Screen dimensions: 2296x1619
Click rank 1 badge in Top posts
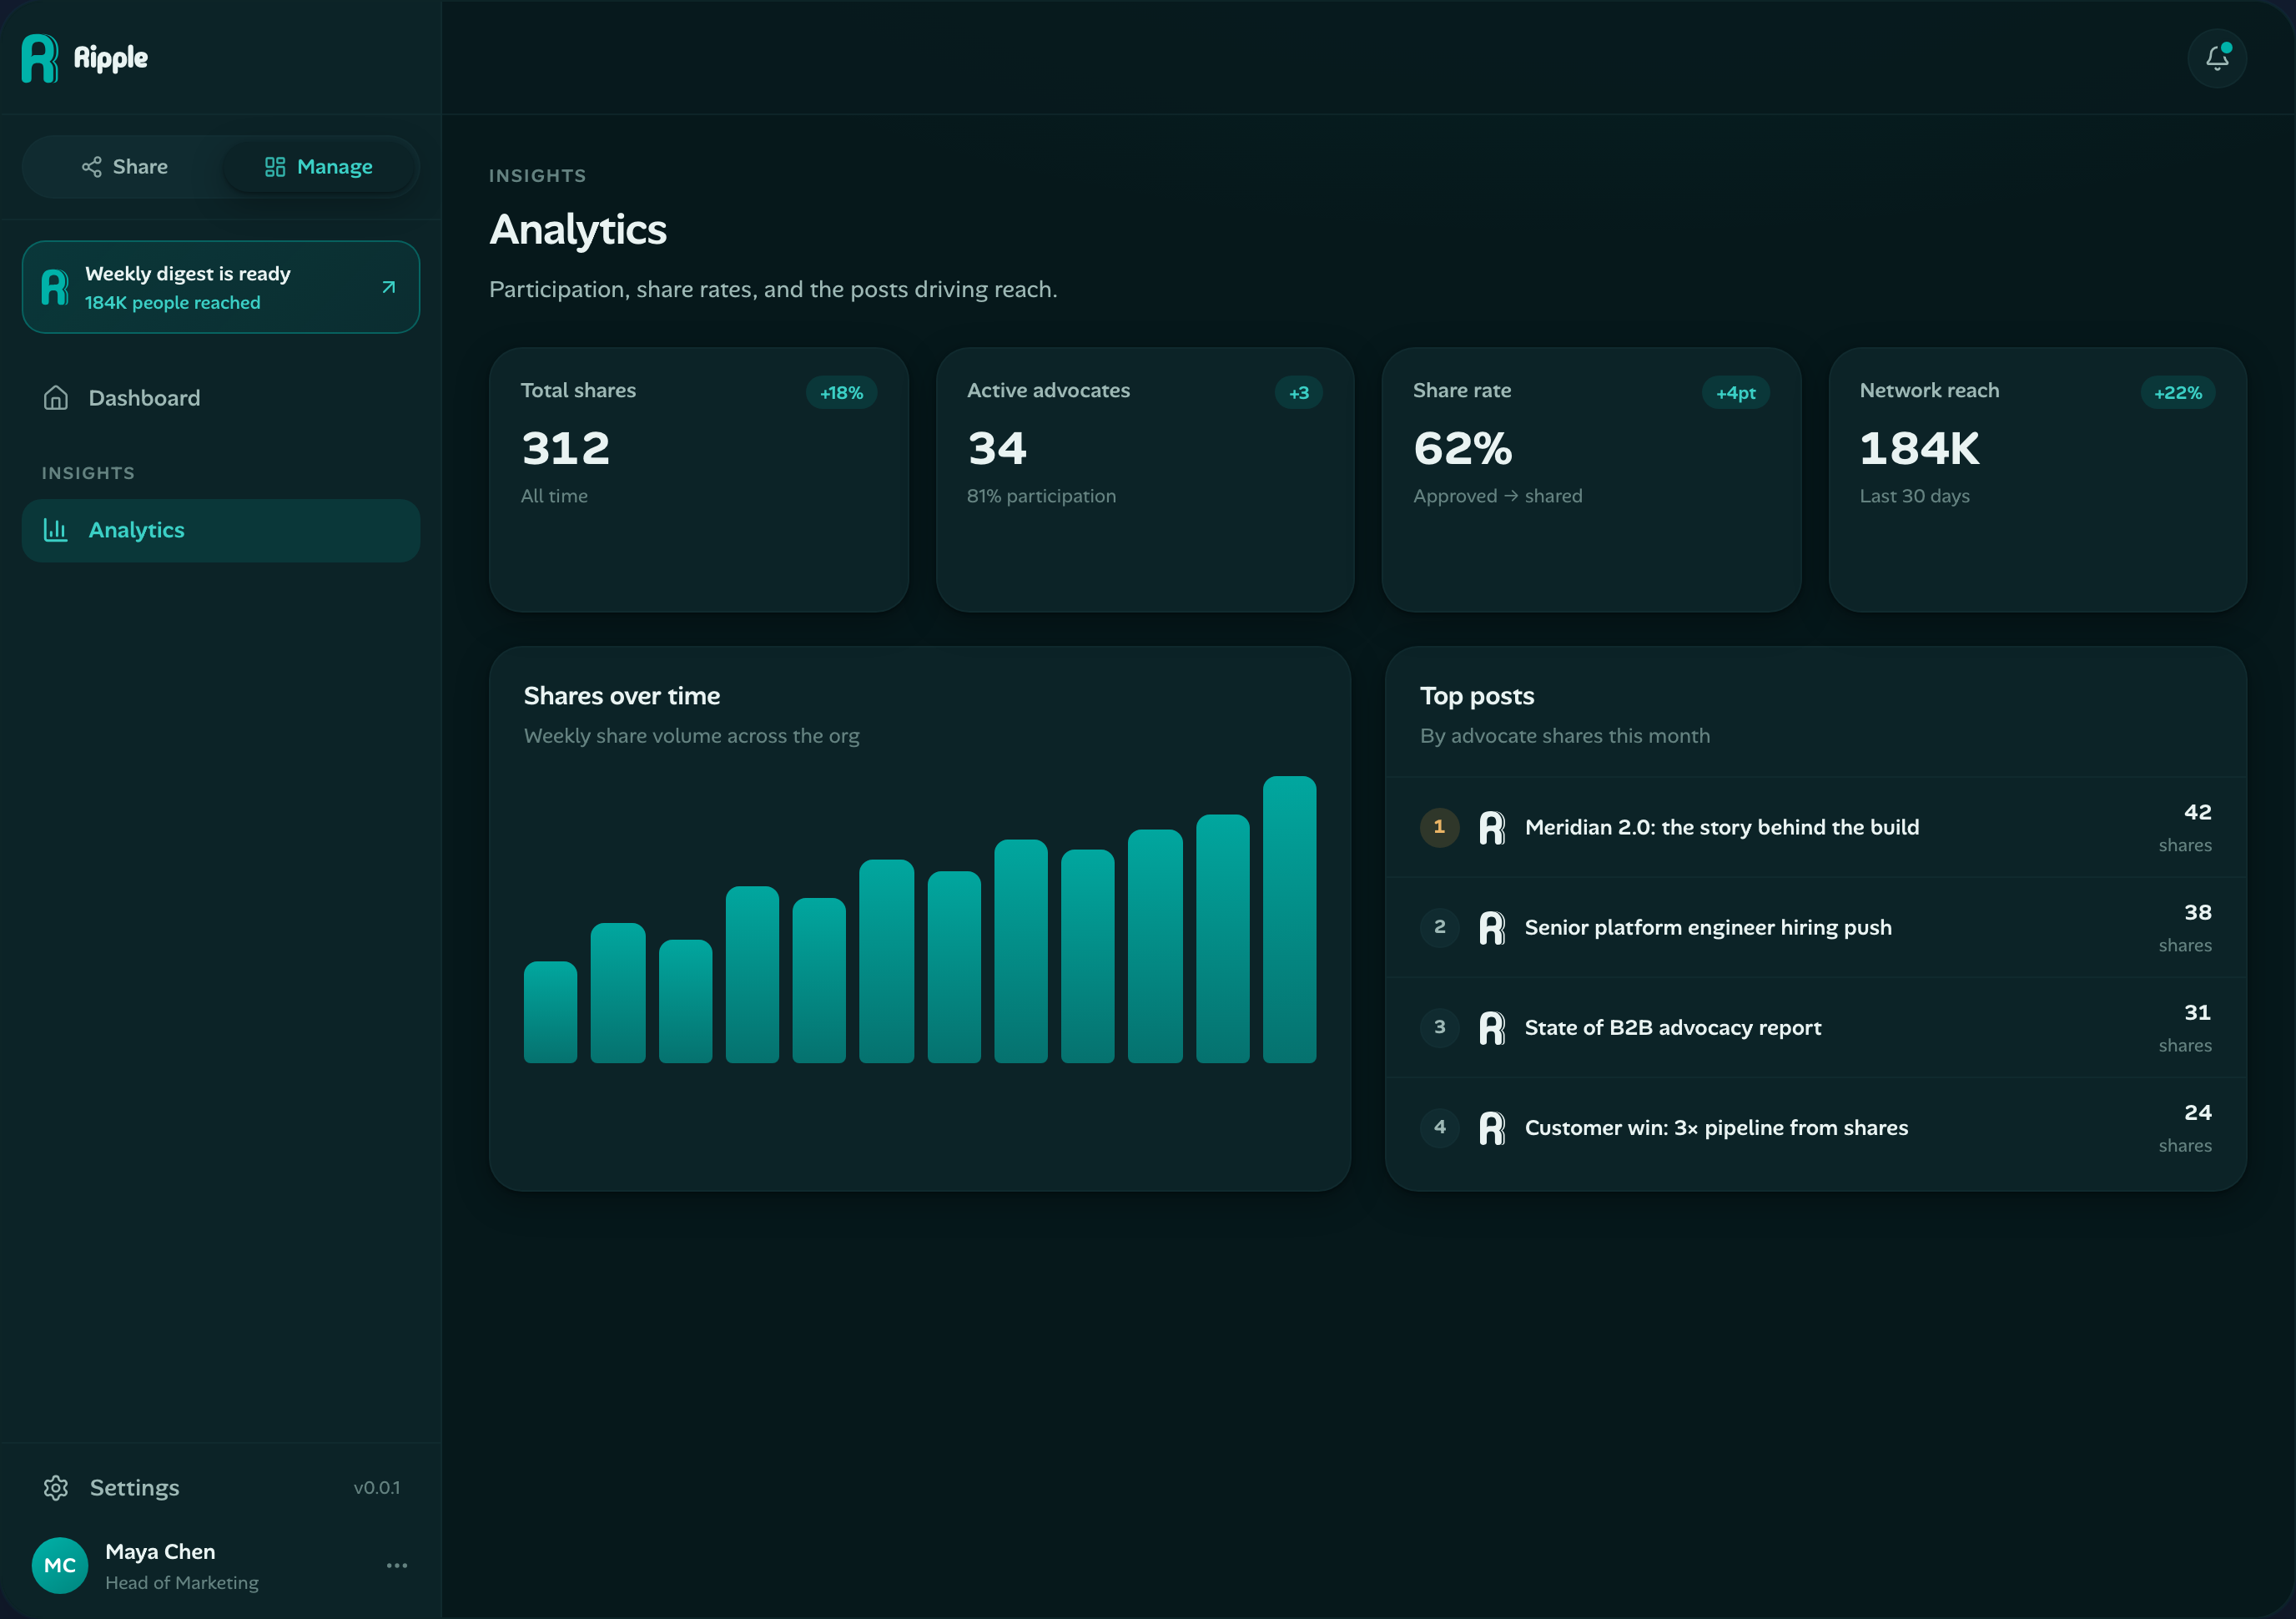1440,827
